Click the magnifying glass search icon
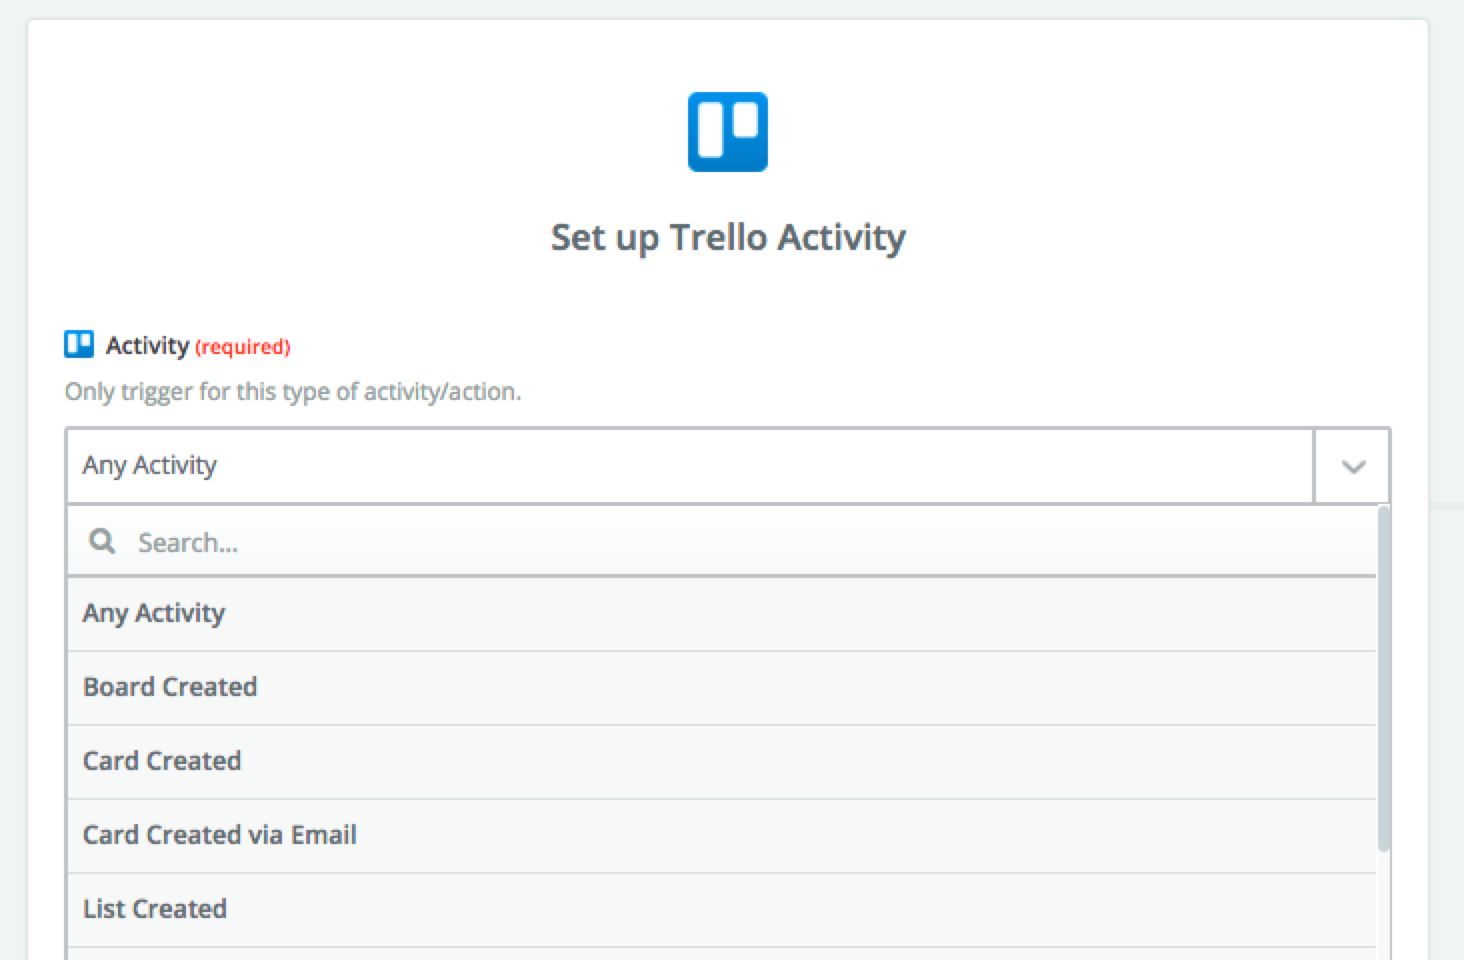 (102, 542)
